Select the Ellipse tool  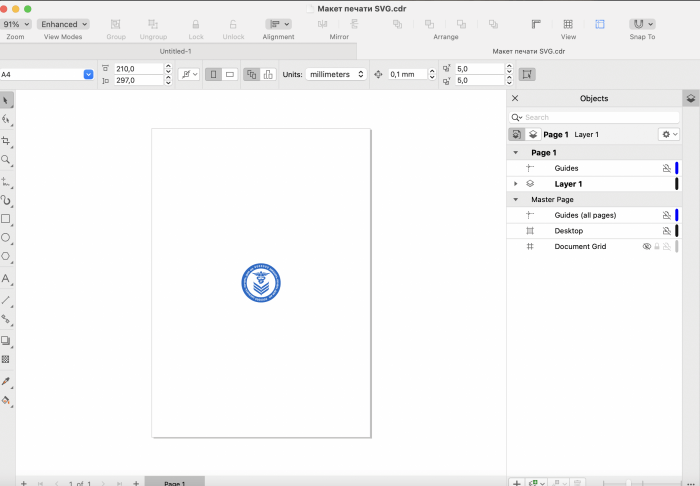[6, 237]
